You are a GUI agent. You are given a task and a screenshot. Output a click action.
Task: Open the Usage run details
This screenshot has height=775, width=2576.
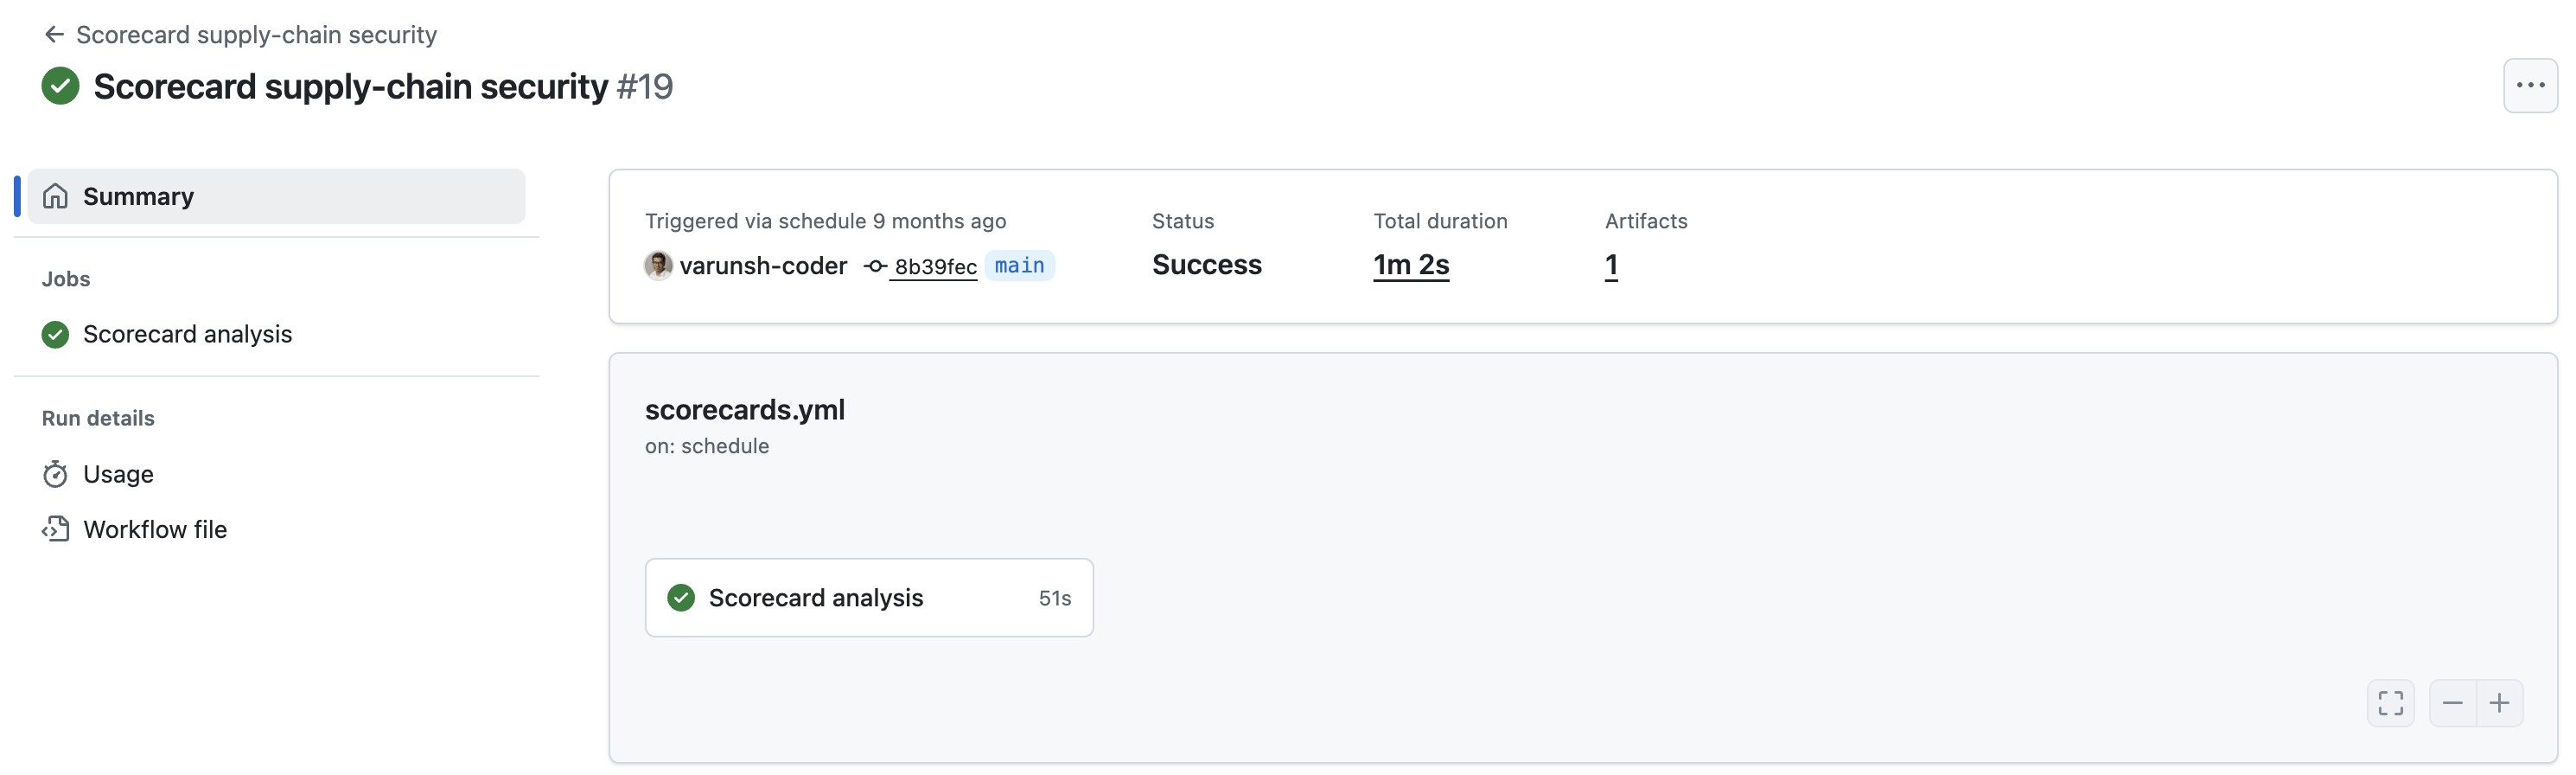118,474
